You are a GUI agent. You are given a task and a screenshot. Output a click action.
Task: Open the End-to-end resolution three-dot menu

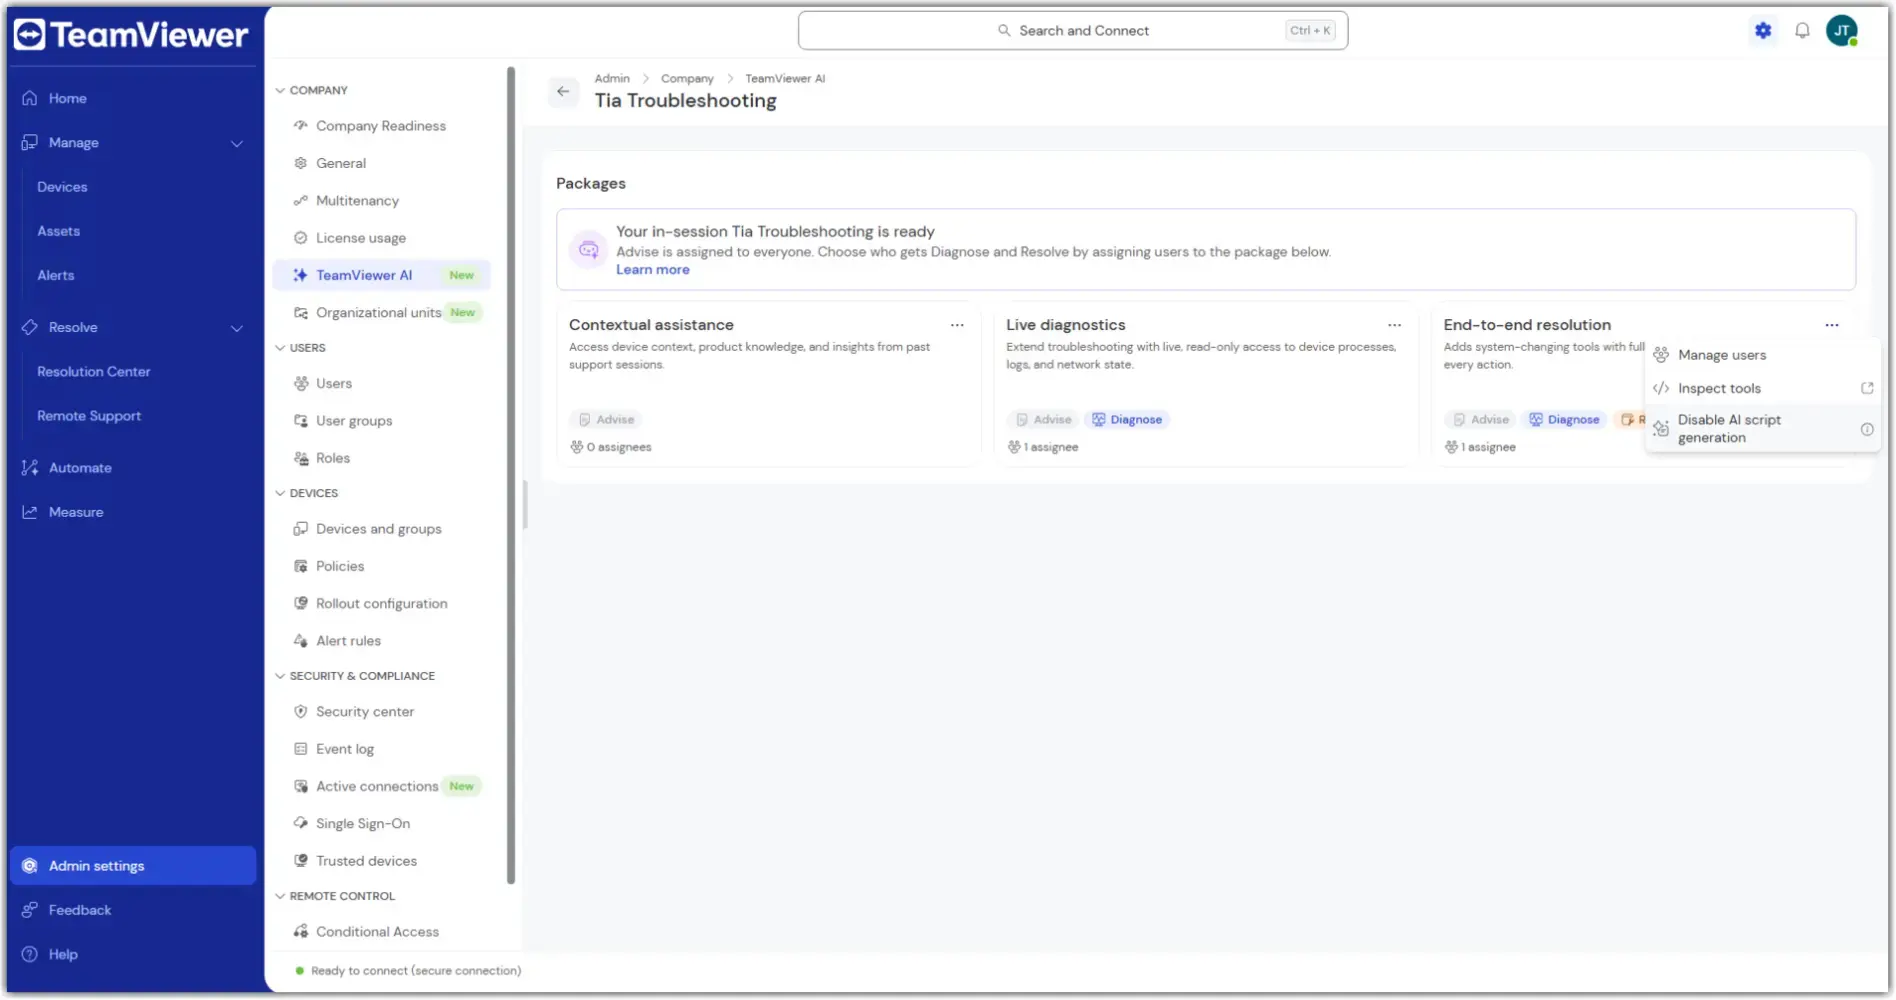tap(1831, 325)
